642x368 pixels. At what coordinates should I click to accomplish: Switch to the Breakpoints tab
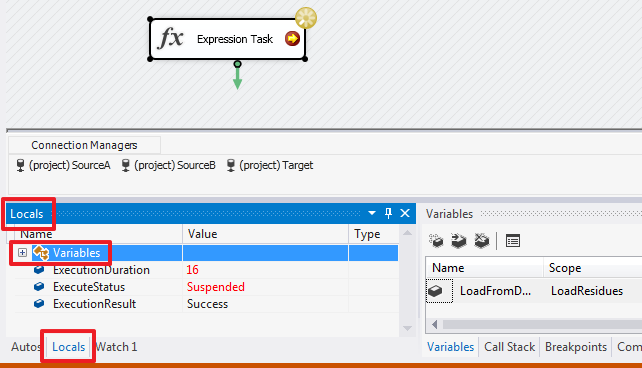(x=576, y=347)
